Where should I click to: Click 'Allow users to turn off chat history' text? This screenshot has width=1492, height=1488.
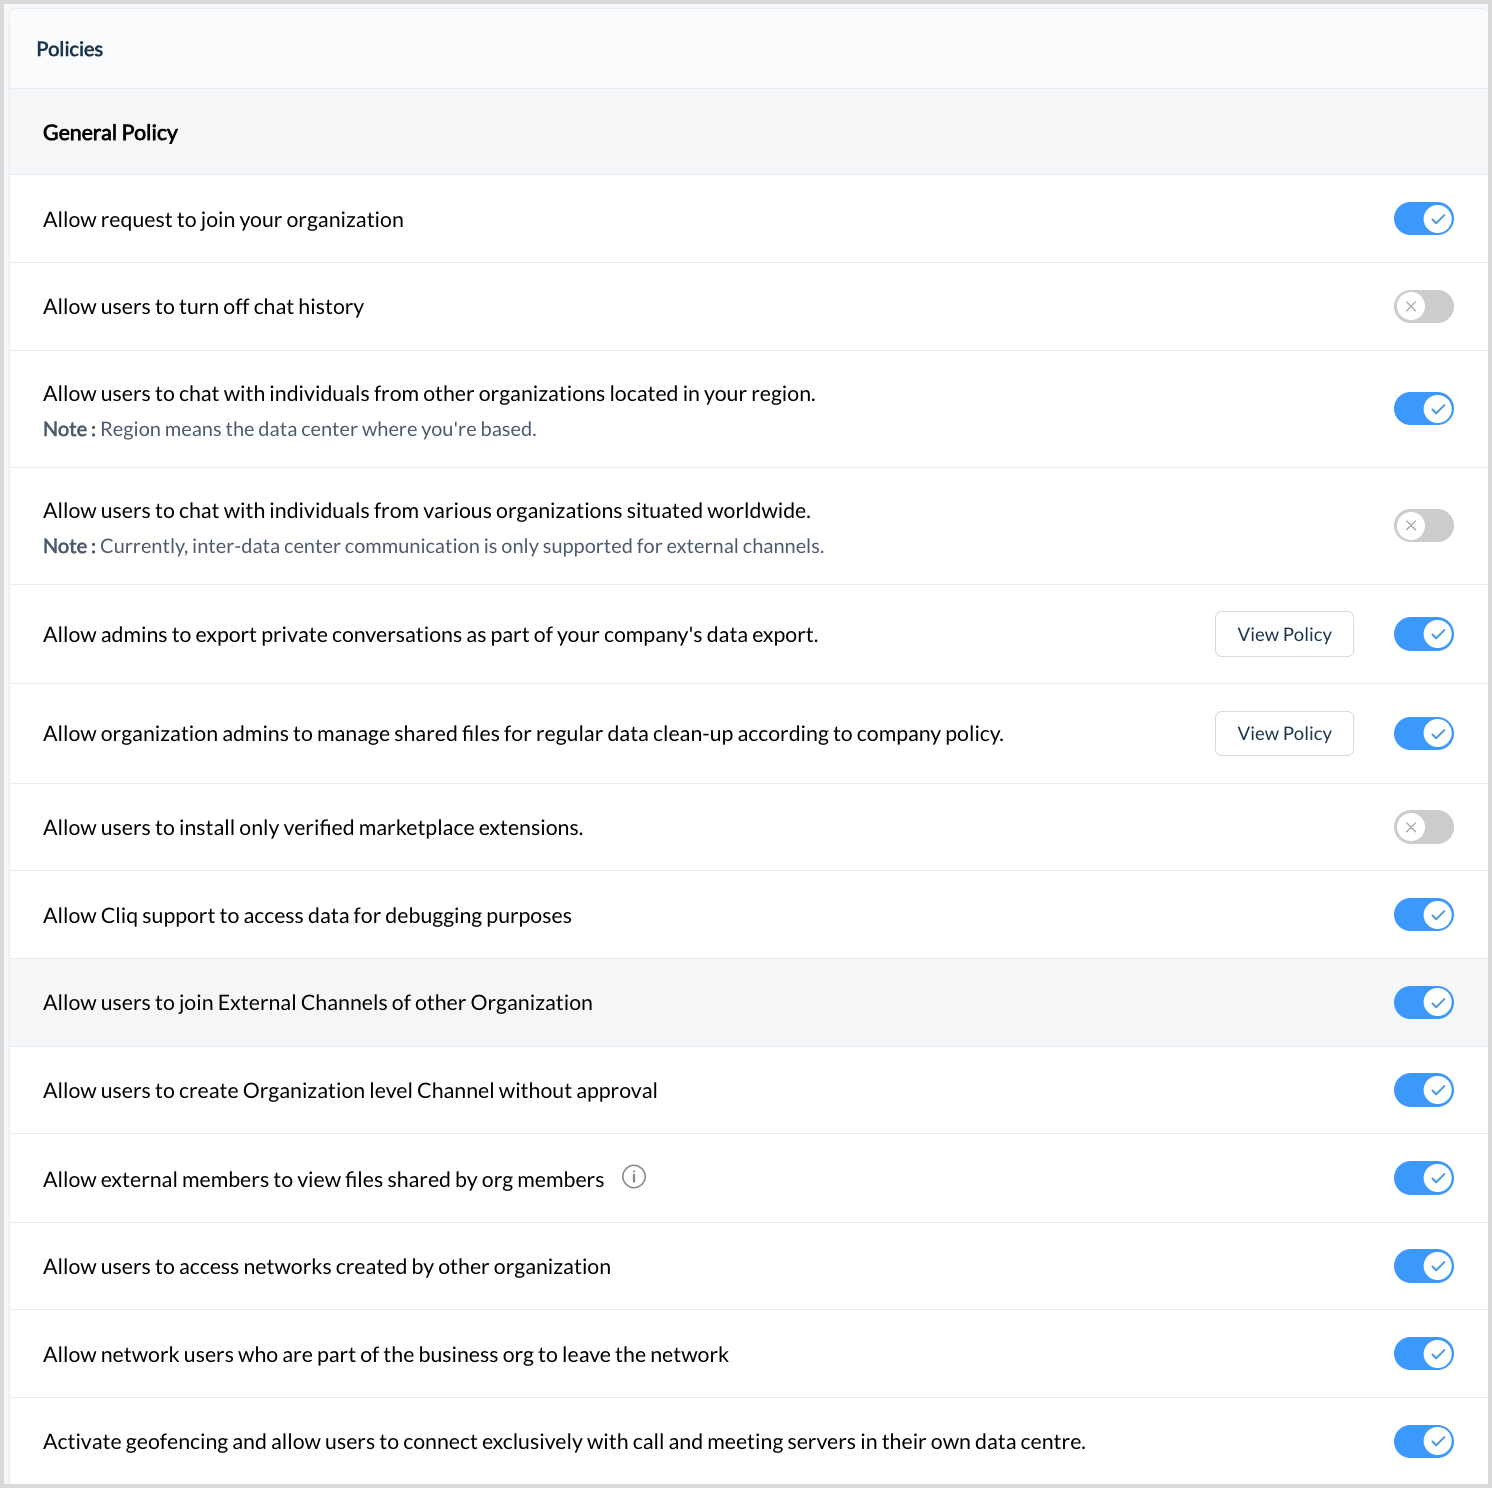point(203,307)
